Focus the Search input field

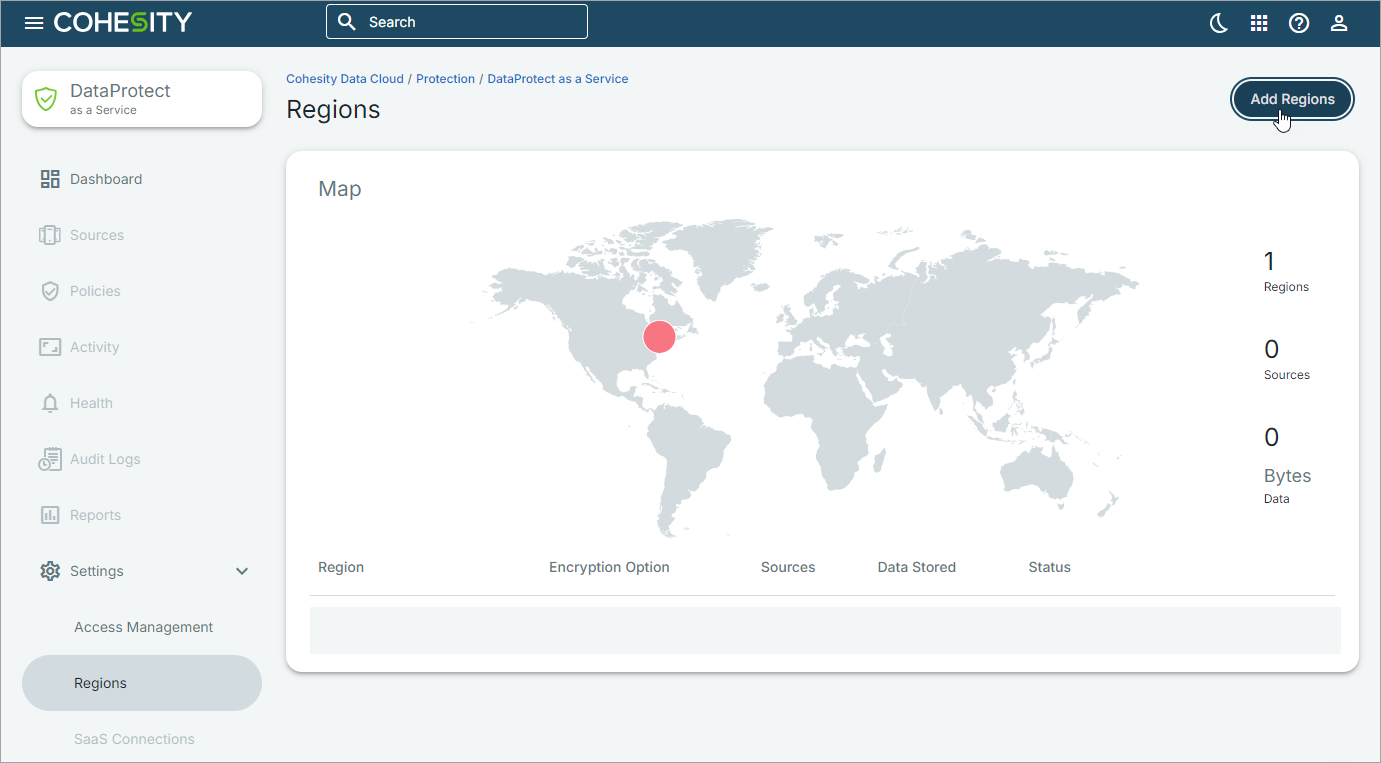pos(470,22)
